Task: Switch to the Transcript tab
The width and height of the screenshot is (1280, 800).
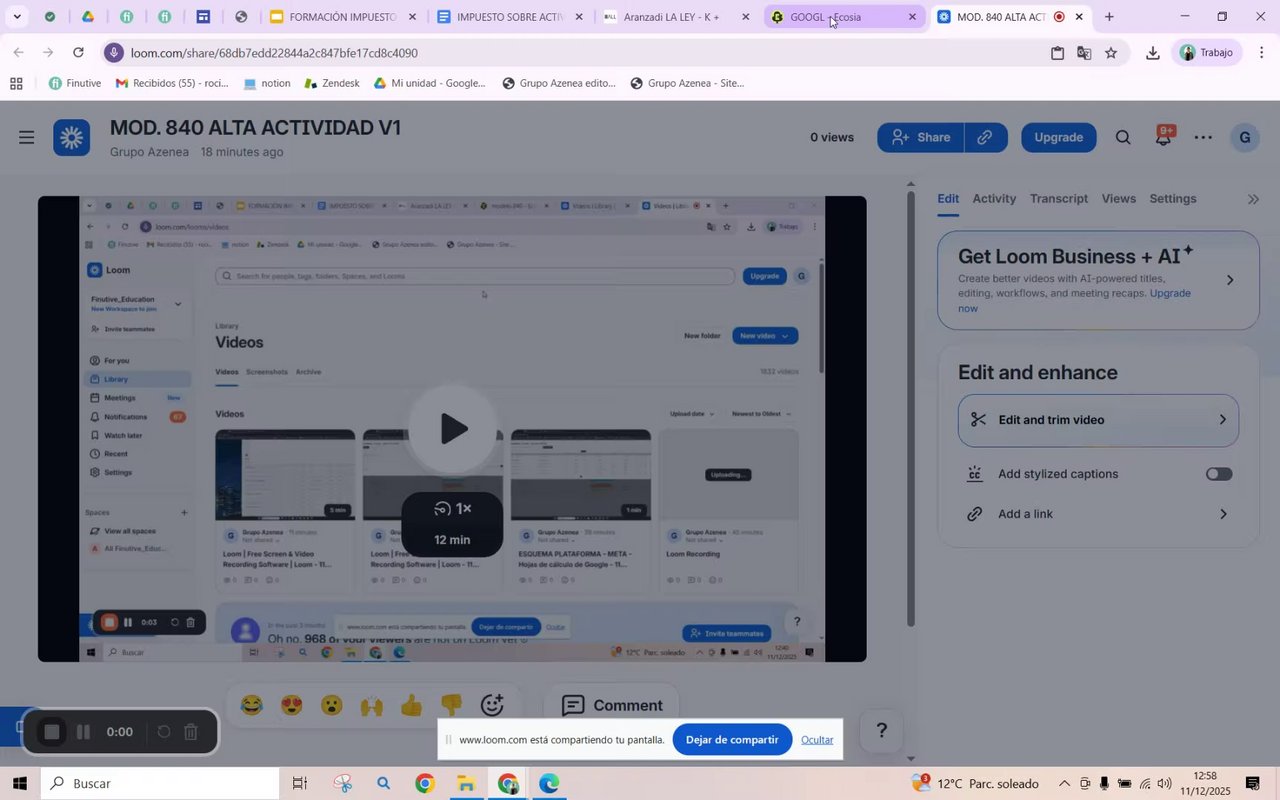Action: [1059, 199]
